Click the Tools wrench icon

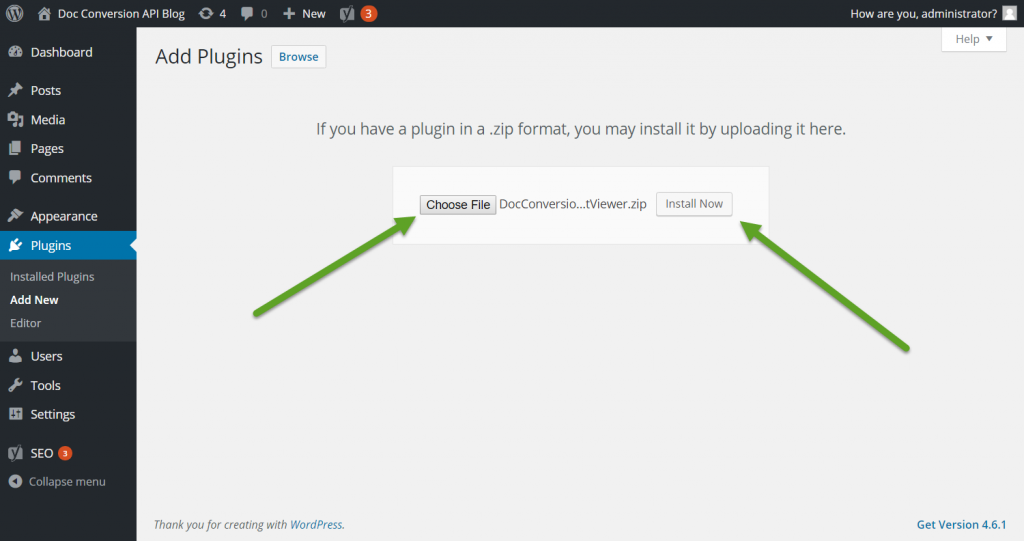[16, 384]
